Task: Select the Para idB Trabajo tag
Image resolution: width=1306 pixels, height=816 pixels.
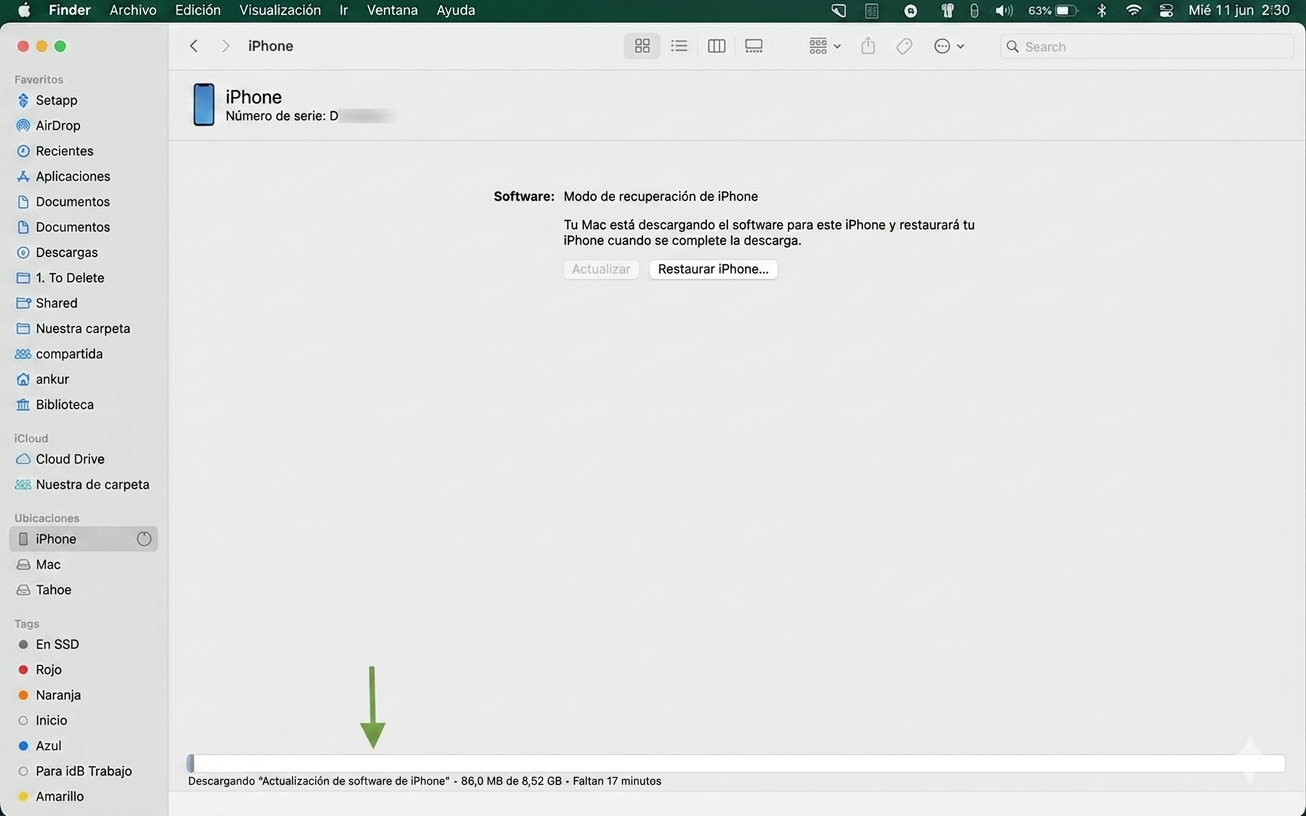Action: pyautogui.click(x=83, y=771)
